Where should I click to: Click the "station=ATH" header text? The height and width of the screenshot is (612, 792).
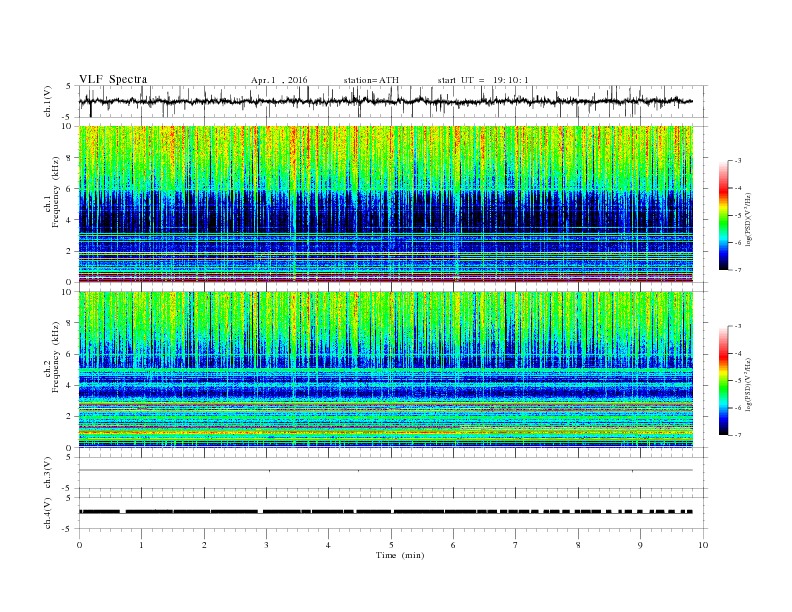(371, 80)
